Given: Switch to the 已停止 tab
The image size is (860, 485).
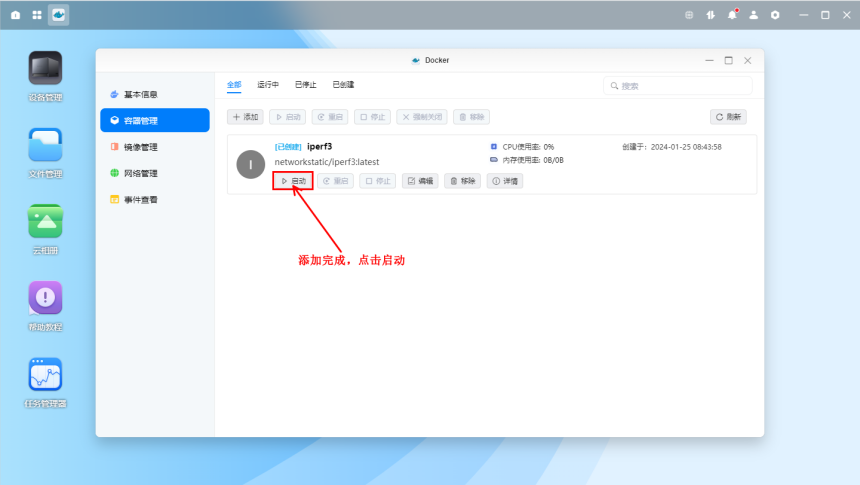Looking at the screenshot, I should [x=305, y=84].
